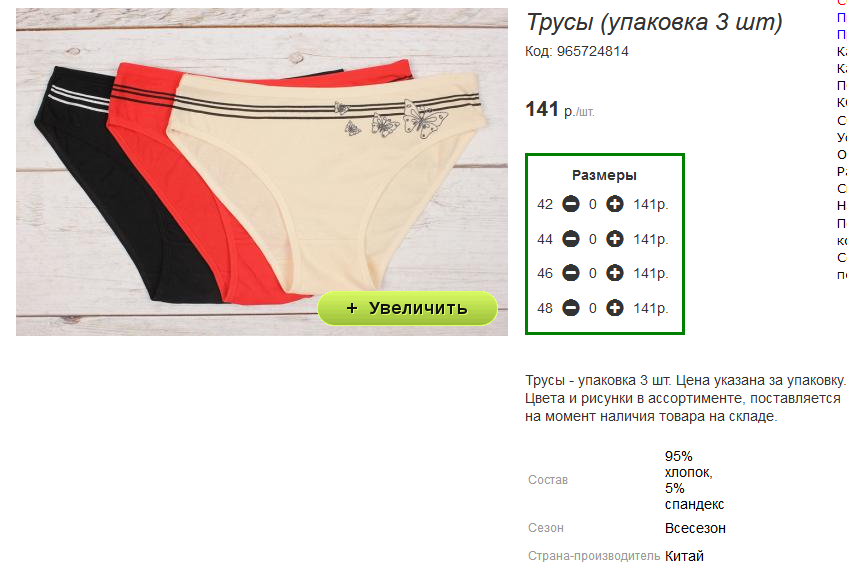Decrease quantity for size 44
The height and width of the screenshot is (588, 847).
[570, 239]
